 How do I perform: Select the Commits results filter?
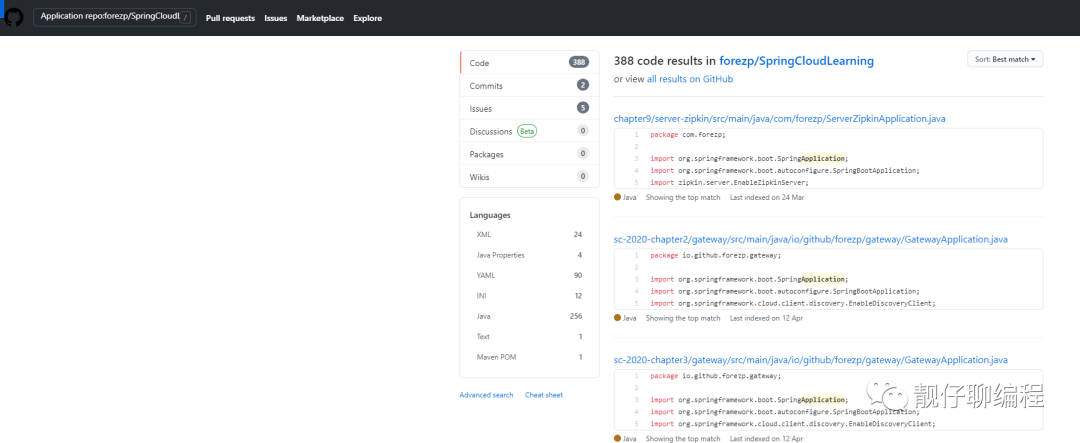[x=529, y=85]
